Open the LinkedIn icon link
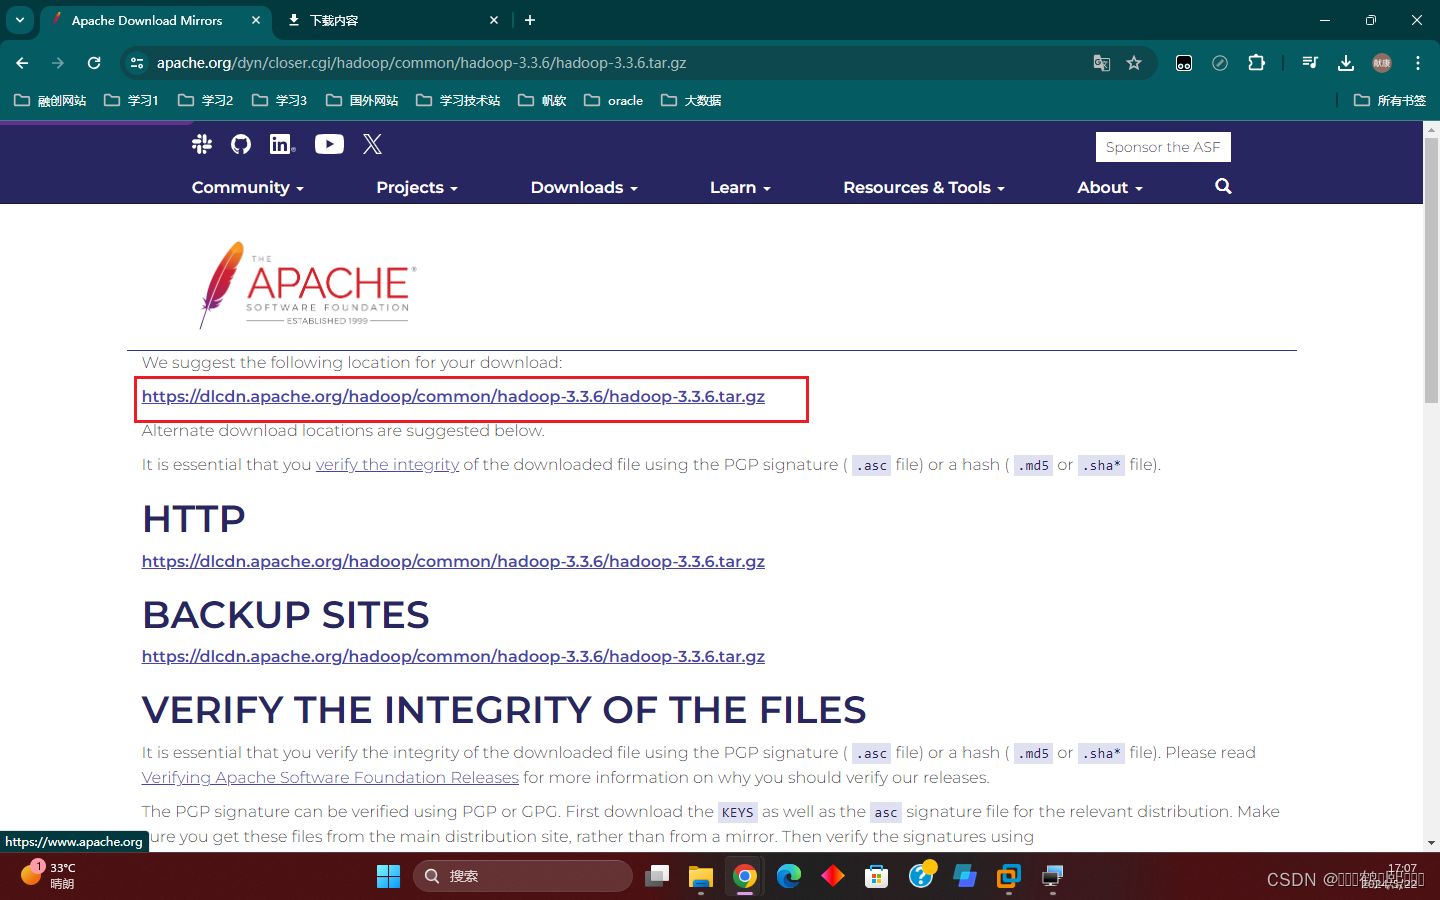The image size is (1440, 900). coord(282,144)
